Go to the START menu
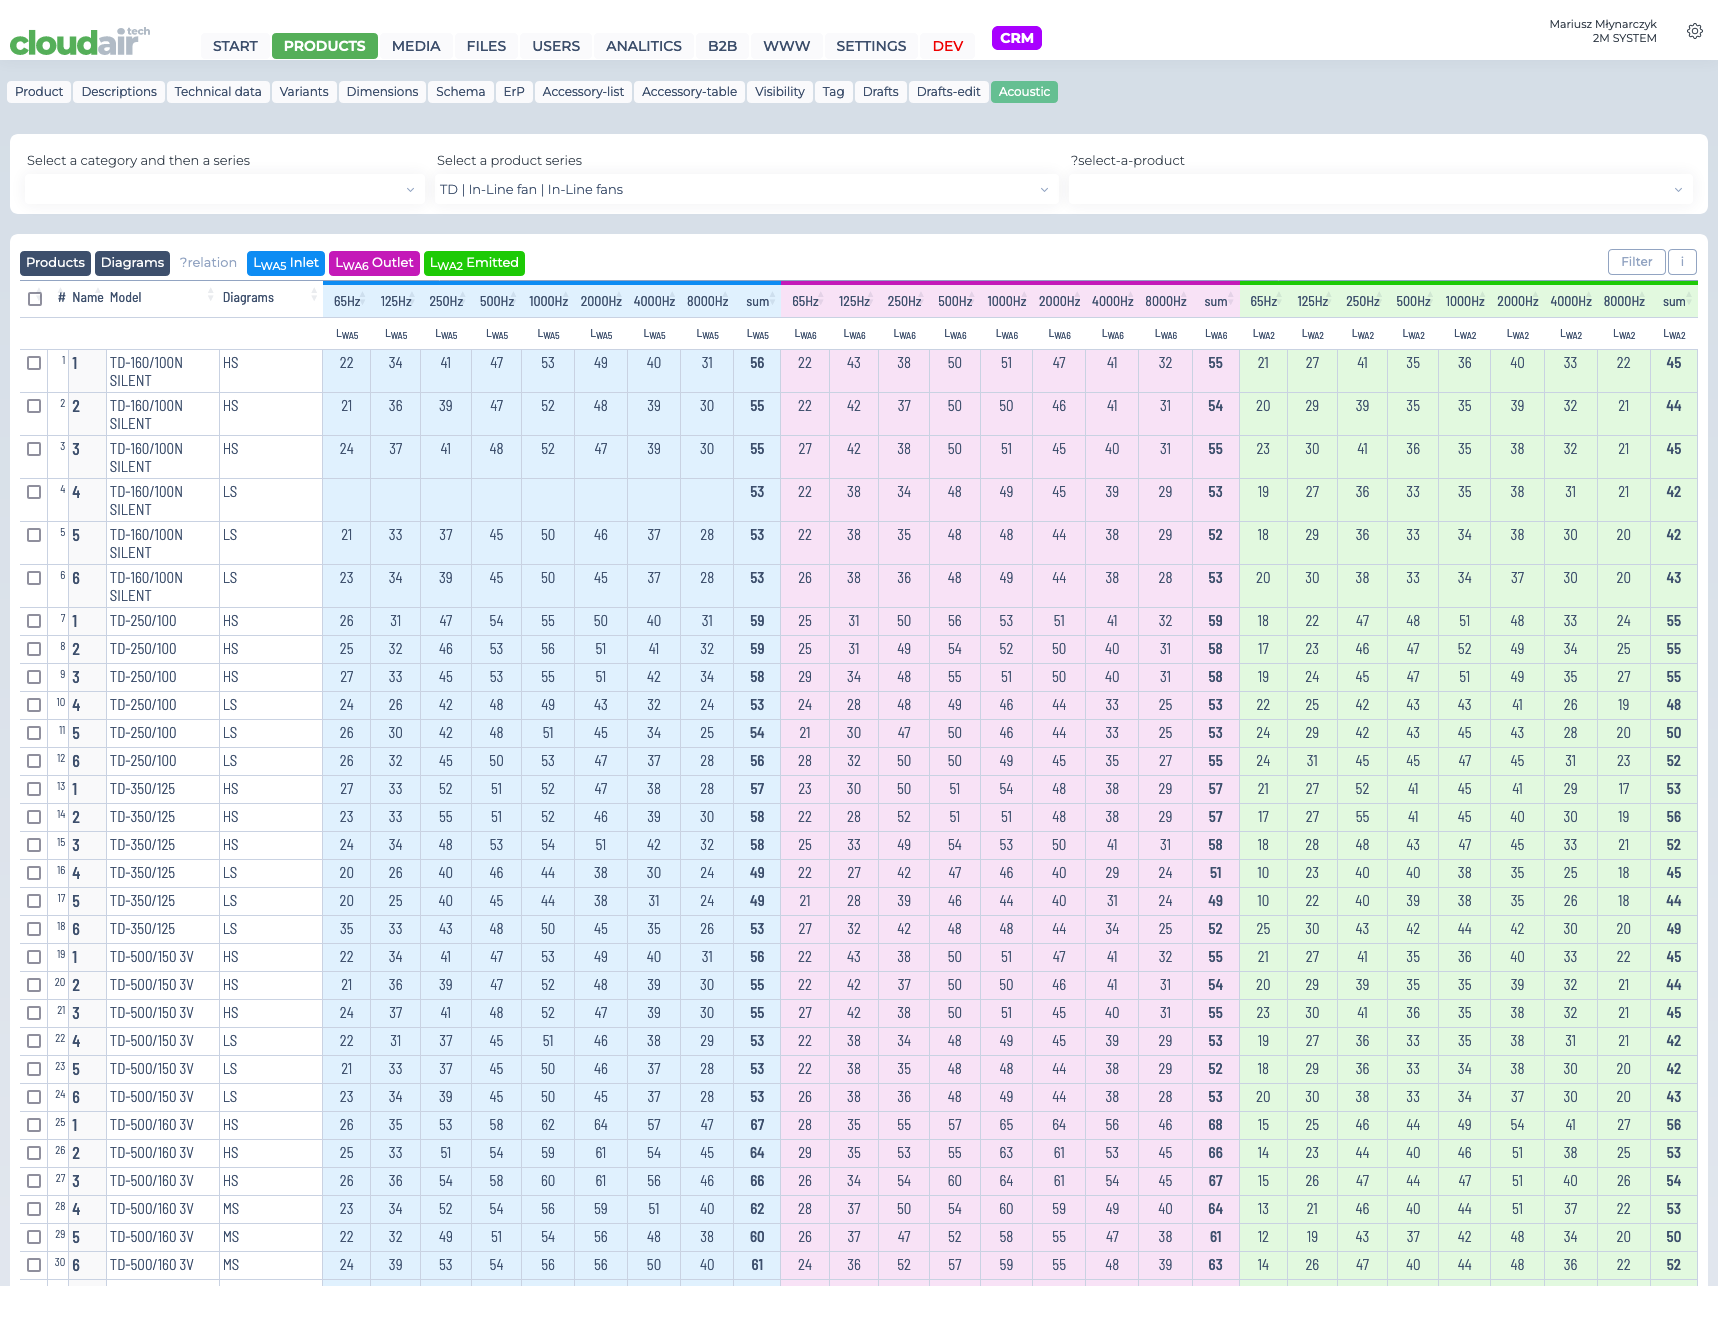This screenshot has height=1330, width=1718. point(235,46)
